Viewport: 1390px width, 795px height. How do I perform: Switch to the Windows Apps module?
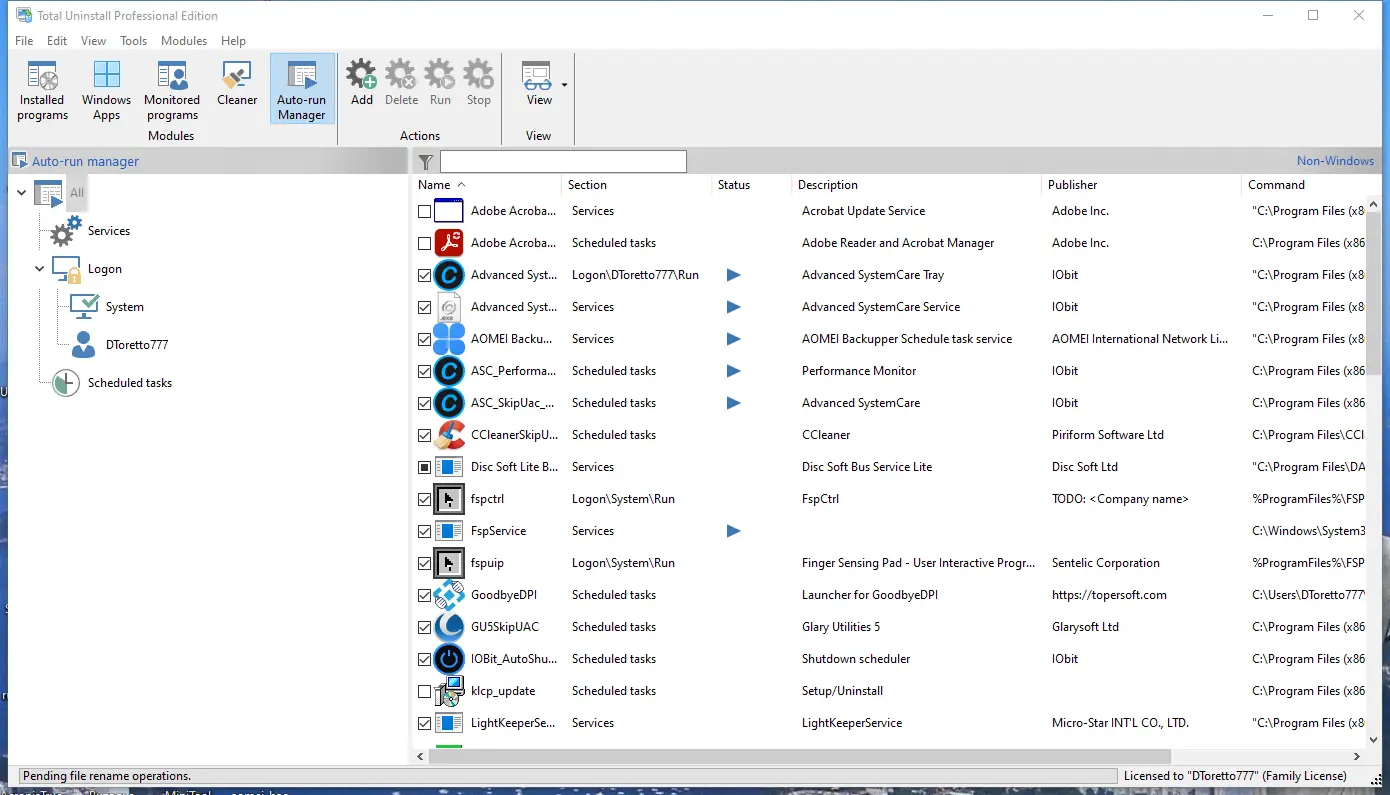coord(106,90)
